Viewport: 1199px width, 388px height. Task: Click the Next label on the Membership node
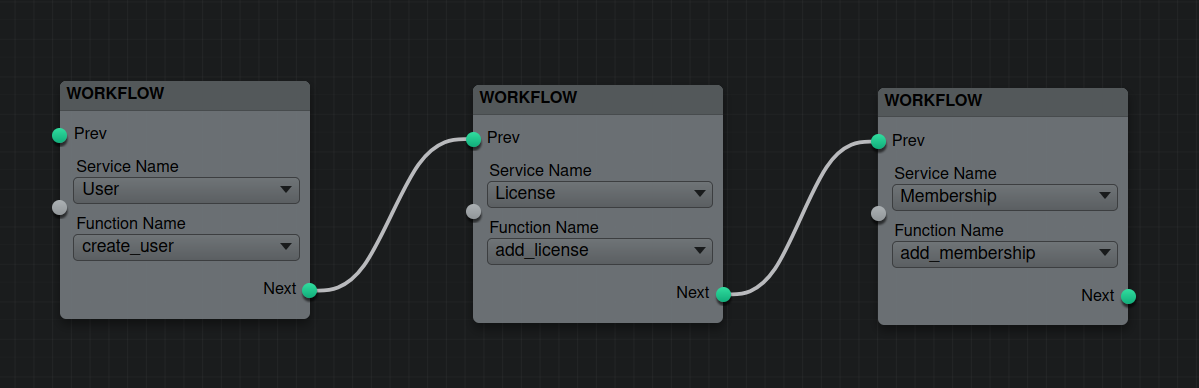point(1098,296)
